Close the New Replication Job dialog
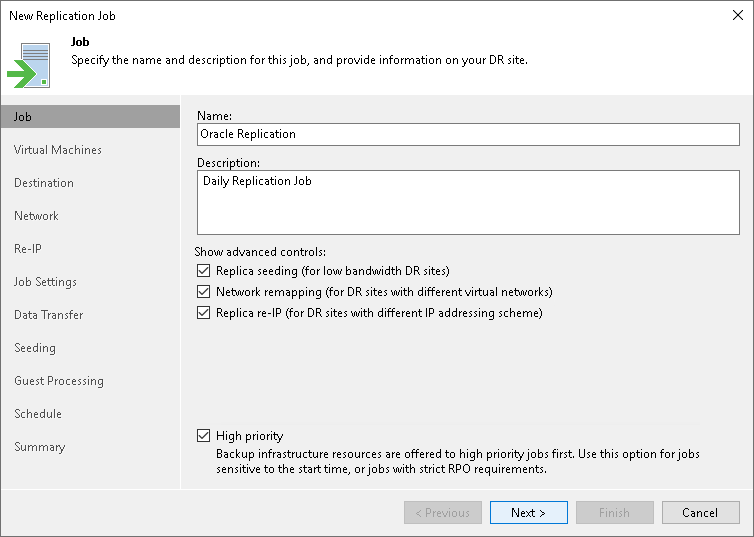Image resolution: width=754 pixels, height=537 pixels. 735,16
